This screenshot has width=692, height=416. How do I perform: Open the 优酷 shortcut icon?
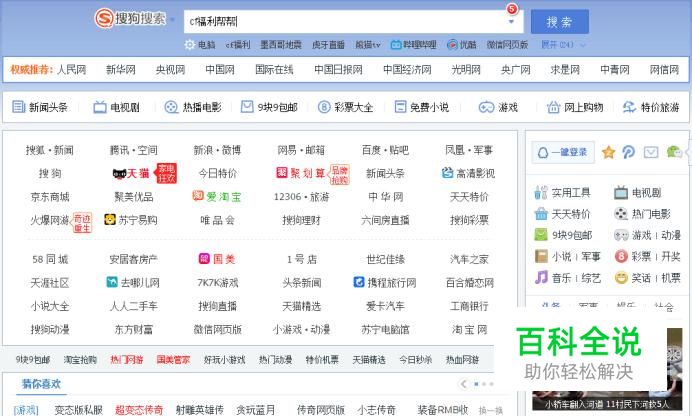coord(452,45)
